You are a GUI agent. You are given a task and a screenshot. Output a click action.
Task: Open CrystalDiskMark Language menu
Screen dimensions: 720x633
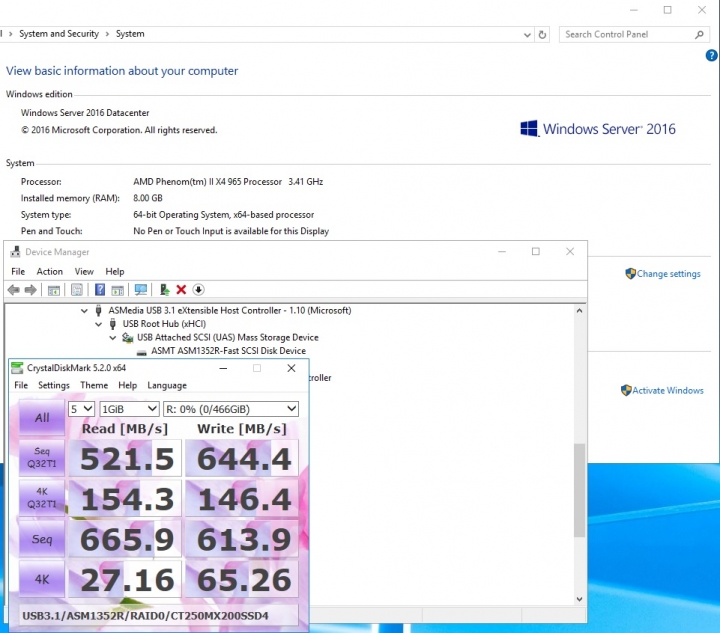[167, 385]
